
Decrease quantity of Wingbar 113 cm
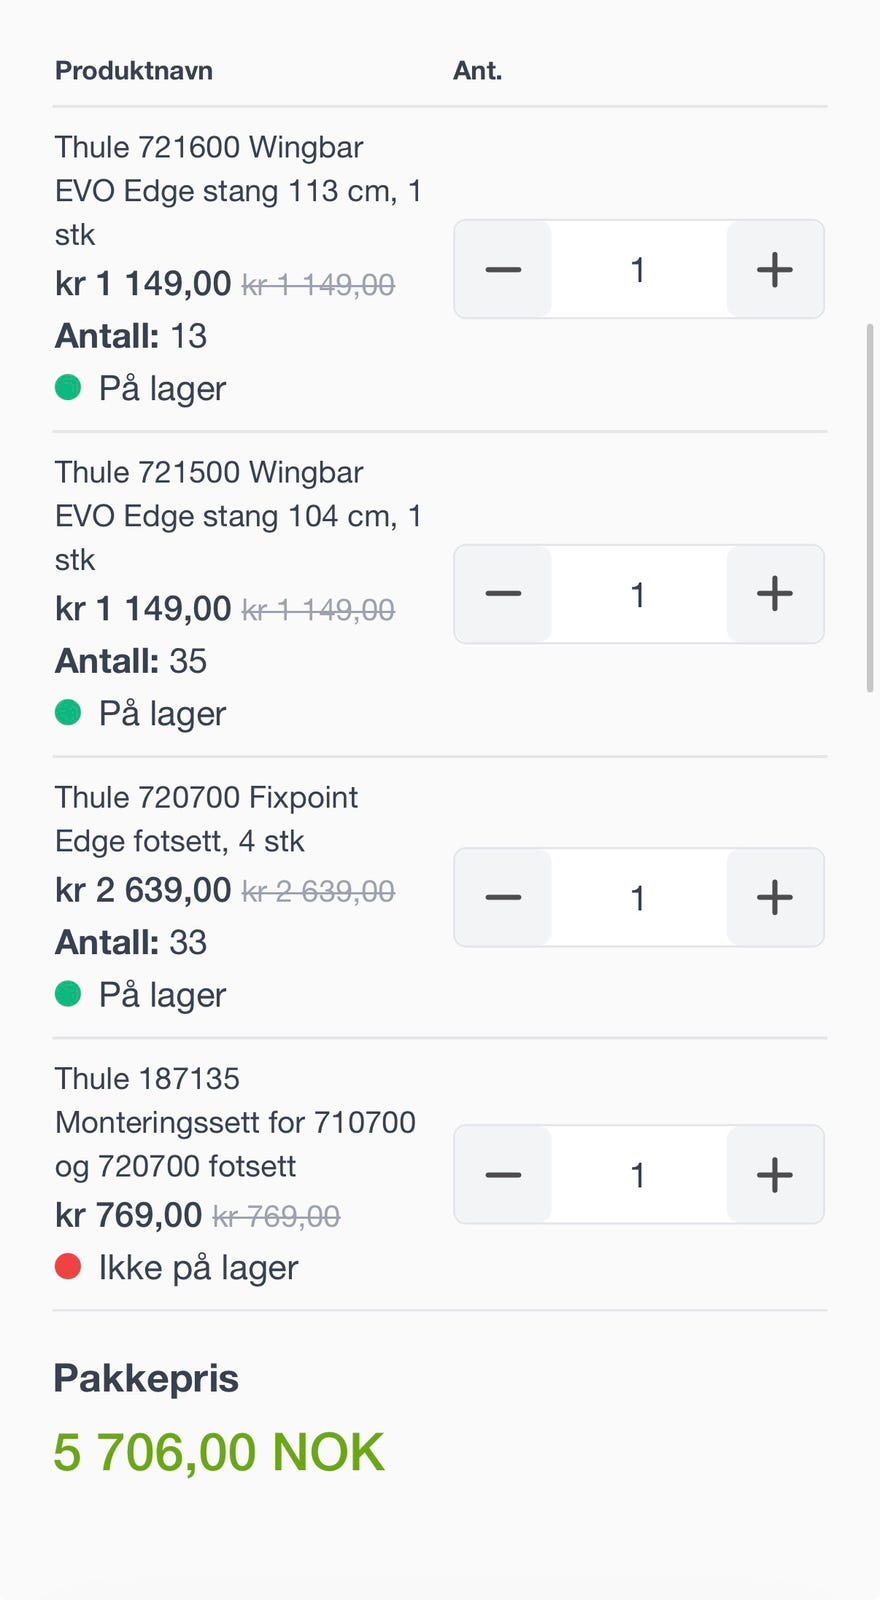point(503,270)
